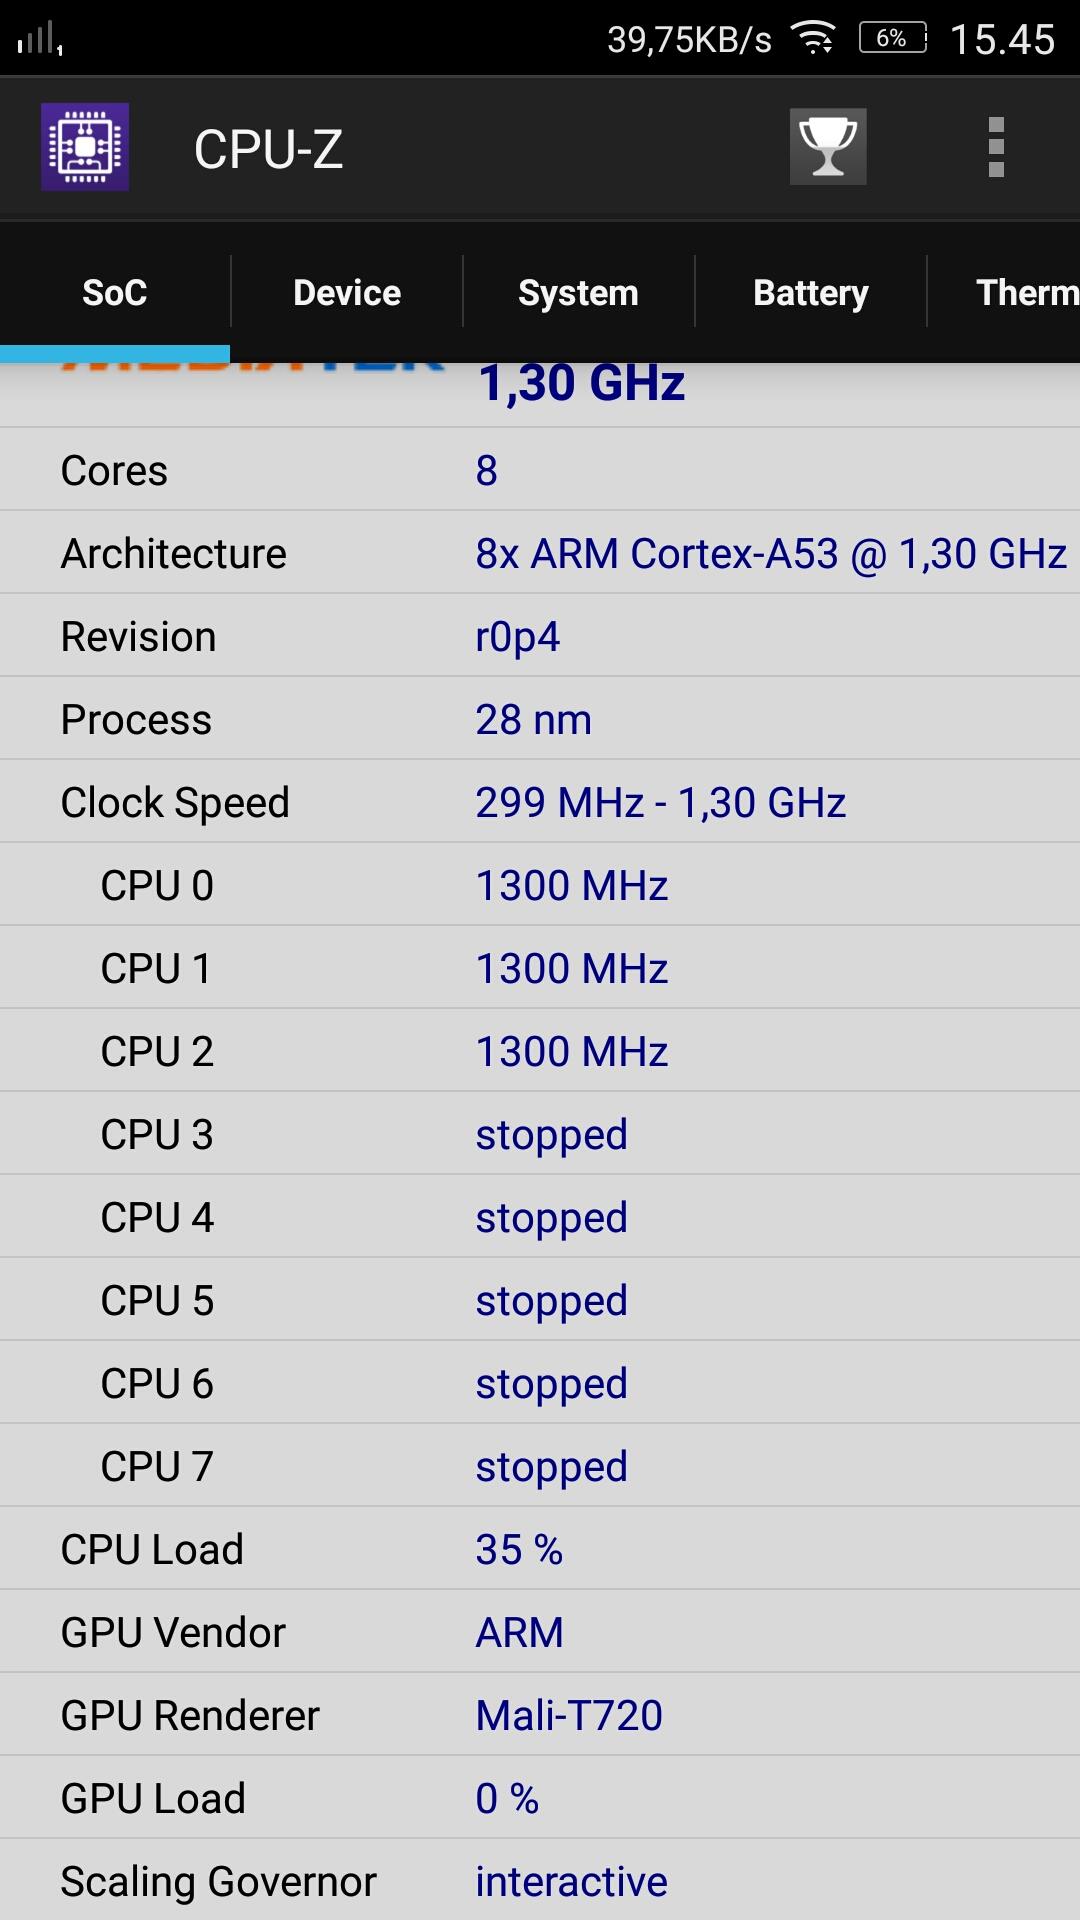Select the CPU Load row

pos(540,1549)
